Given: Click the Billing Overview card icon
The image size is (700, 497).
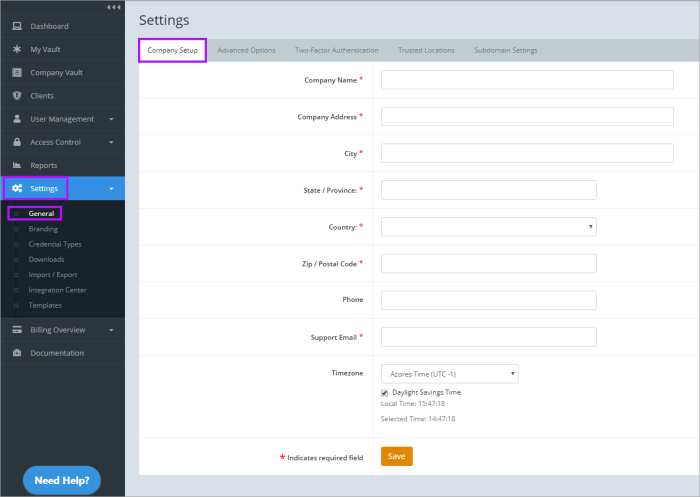Looking at the screenshot, I should click(x=17, y=330).
